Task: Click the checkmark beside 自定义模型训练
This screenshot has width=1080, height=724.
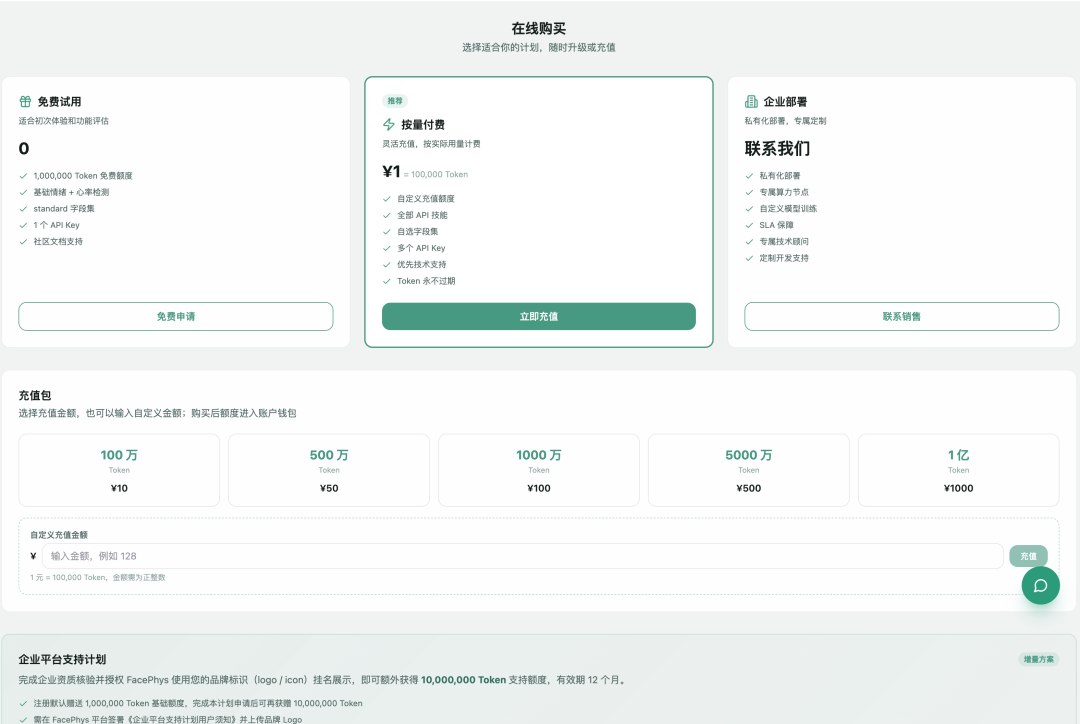Action: pyautogui.click(x=749, y=209)
